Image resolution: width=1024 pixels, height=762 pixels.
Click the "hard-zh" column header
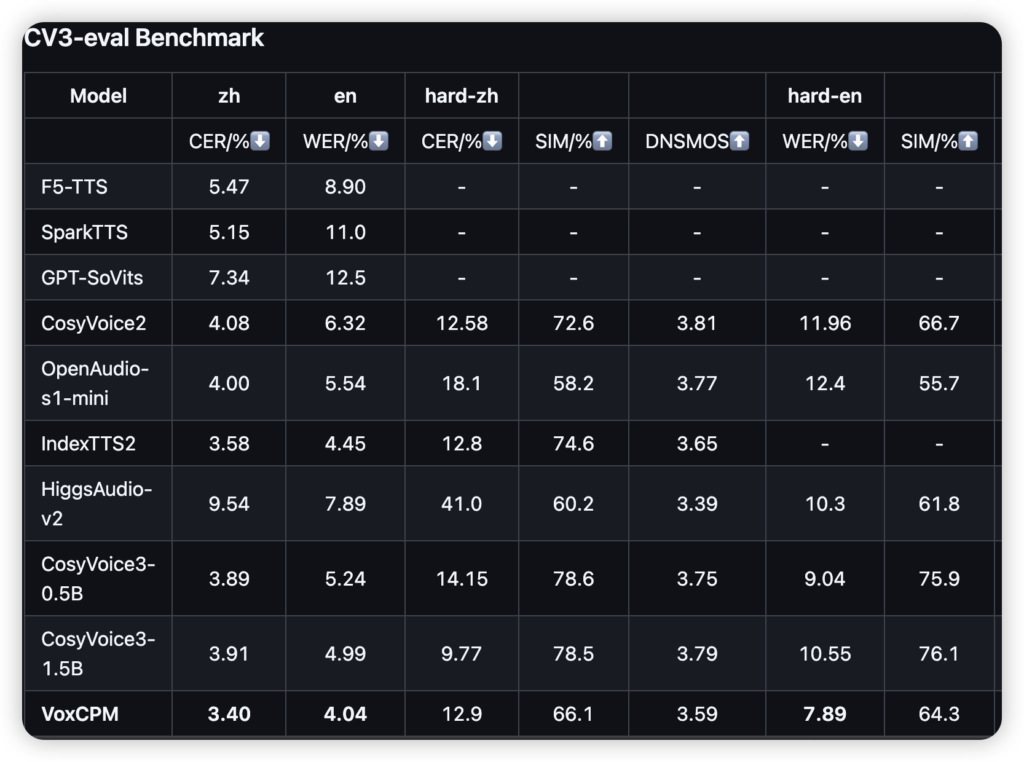tap(462, 96)
